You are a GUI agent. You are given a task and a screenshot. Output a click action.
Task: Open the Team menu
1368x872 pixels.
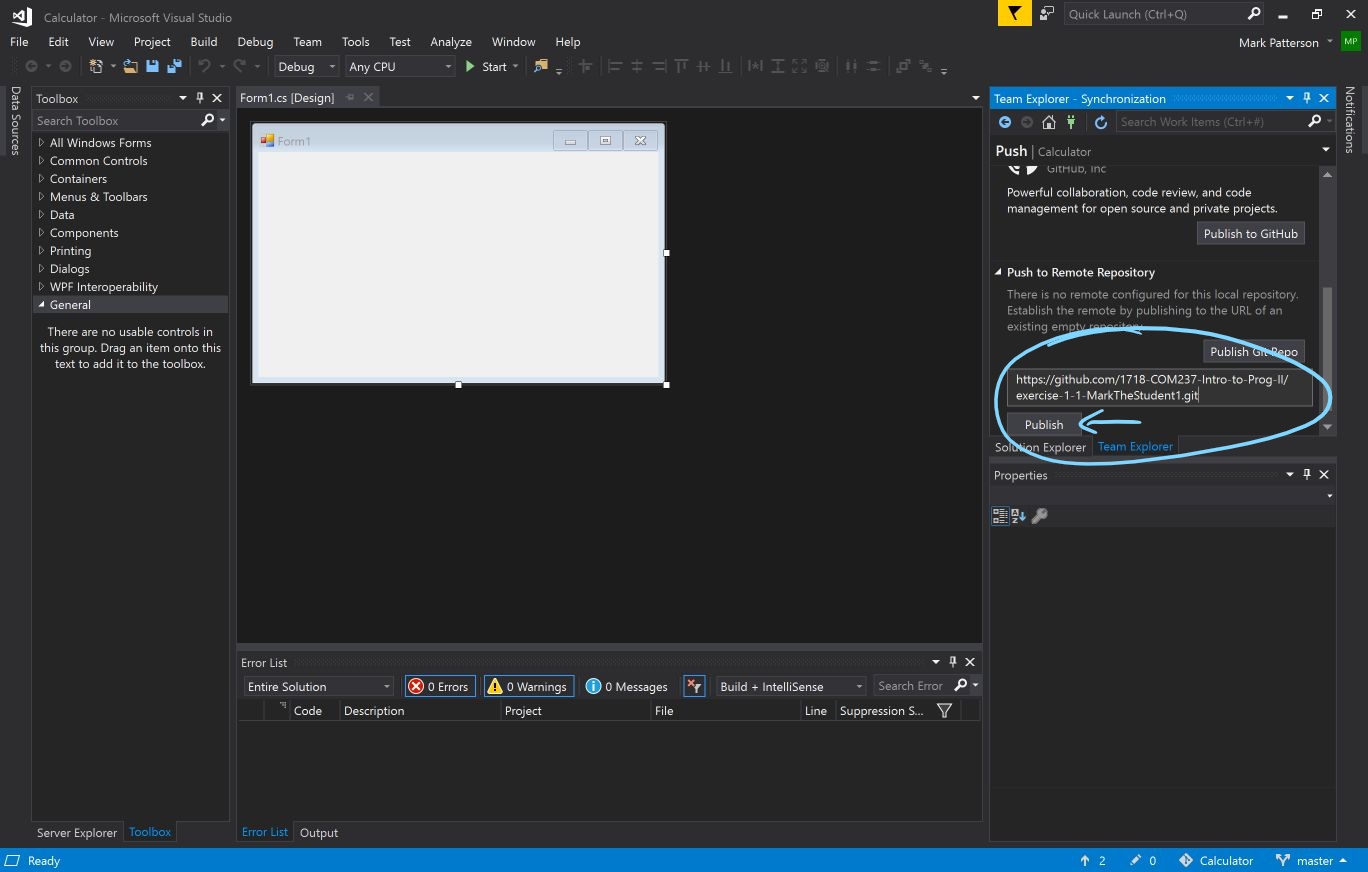click(x=307, y=42)
